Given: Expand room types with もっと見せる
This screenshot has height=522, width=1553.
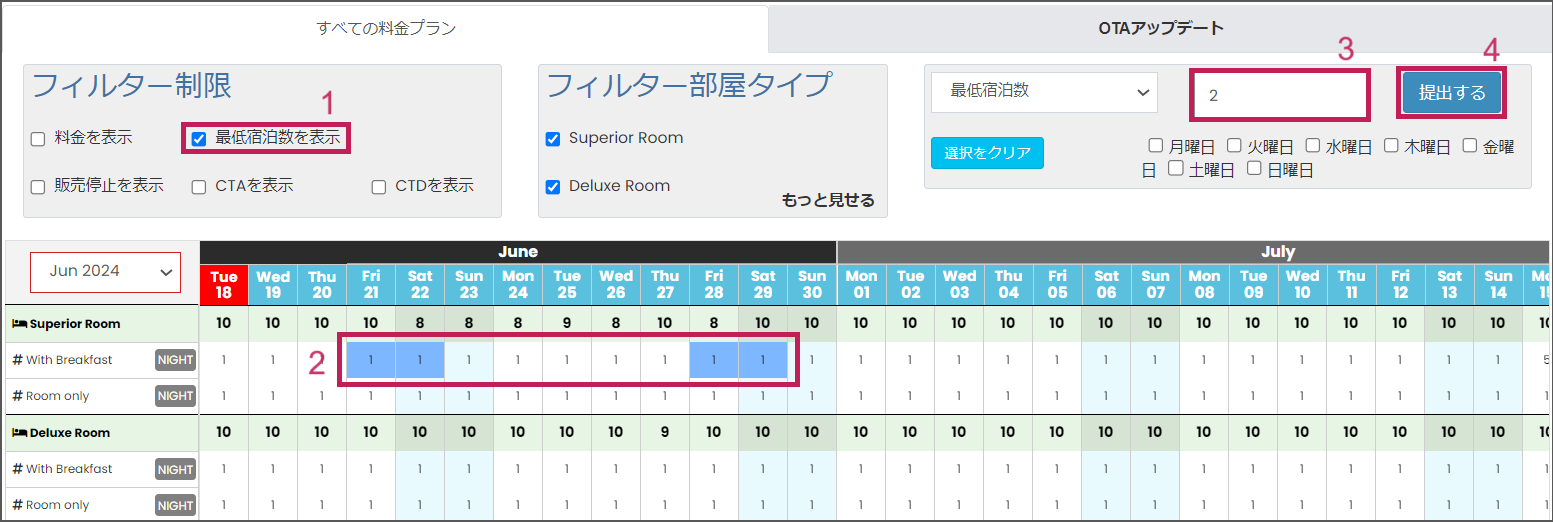Looking at the screenshot, I should tap(828, 200).
